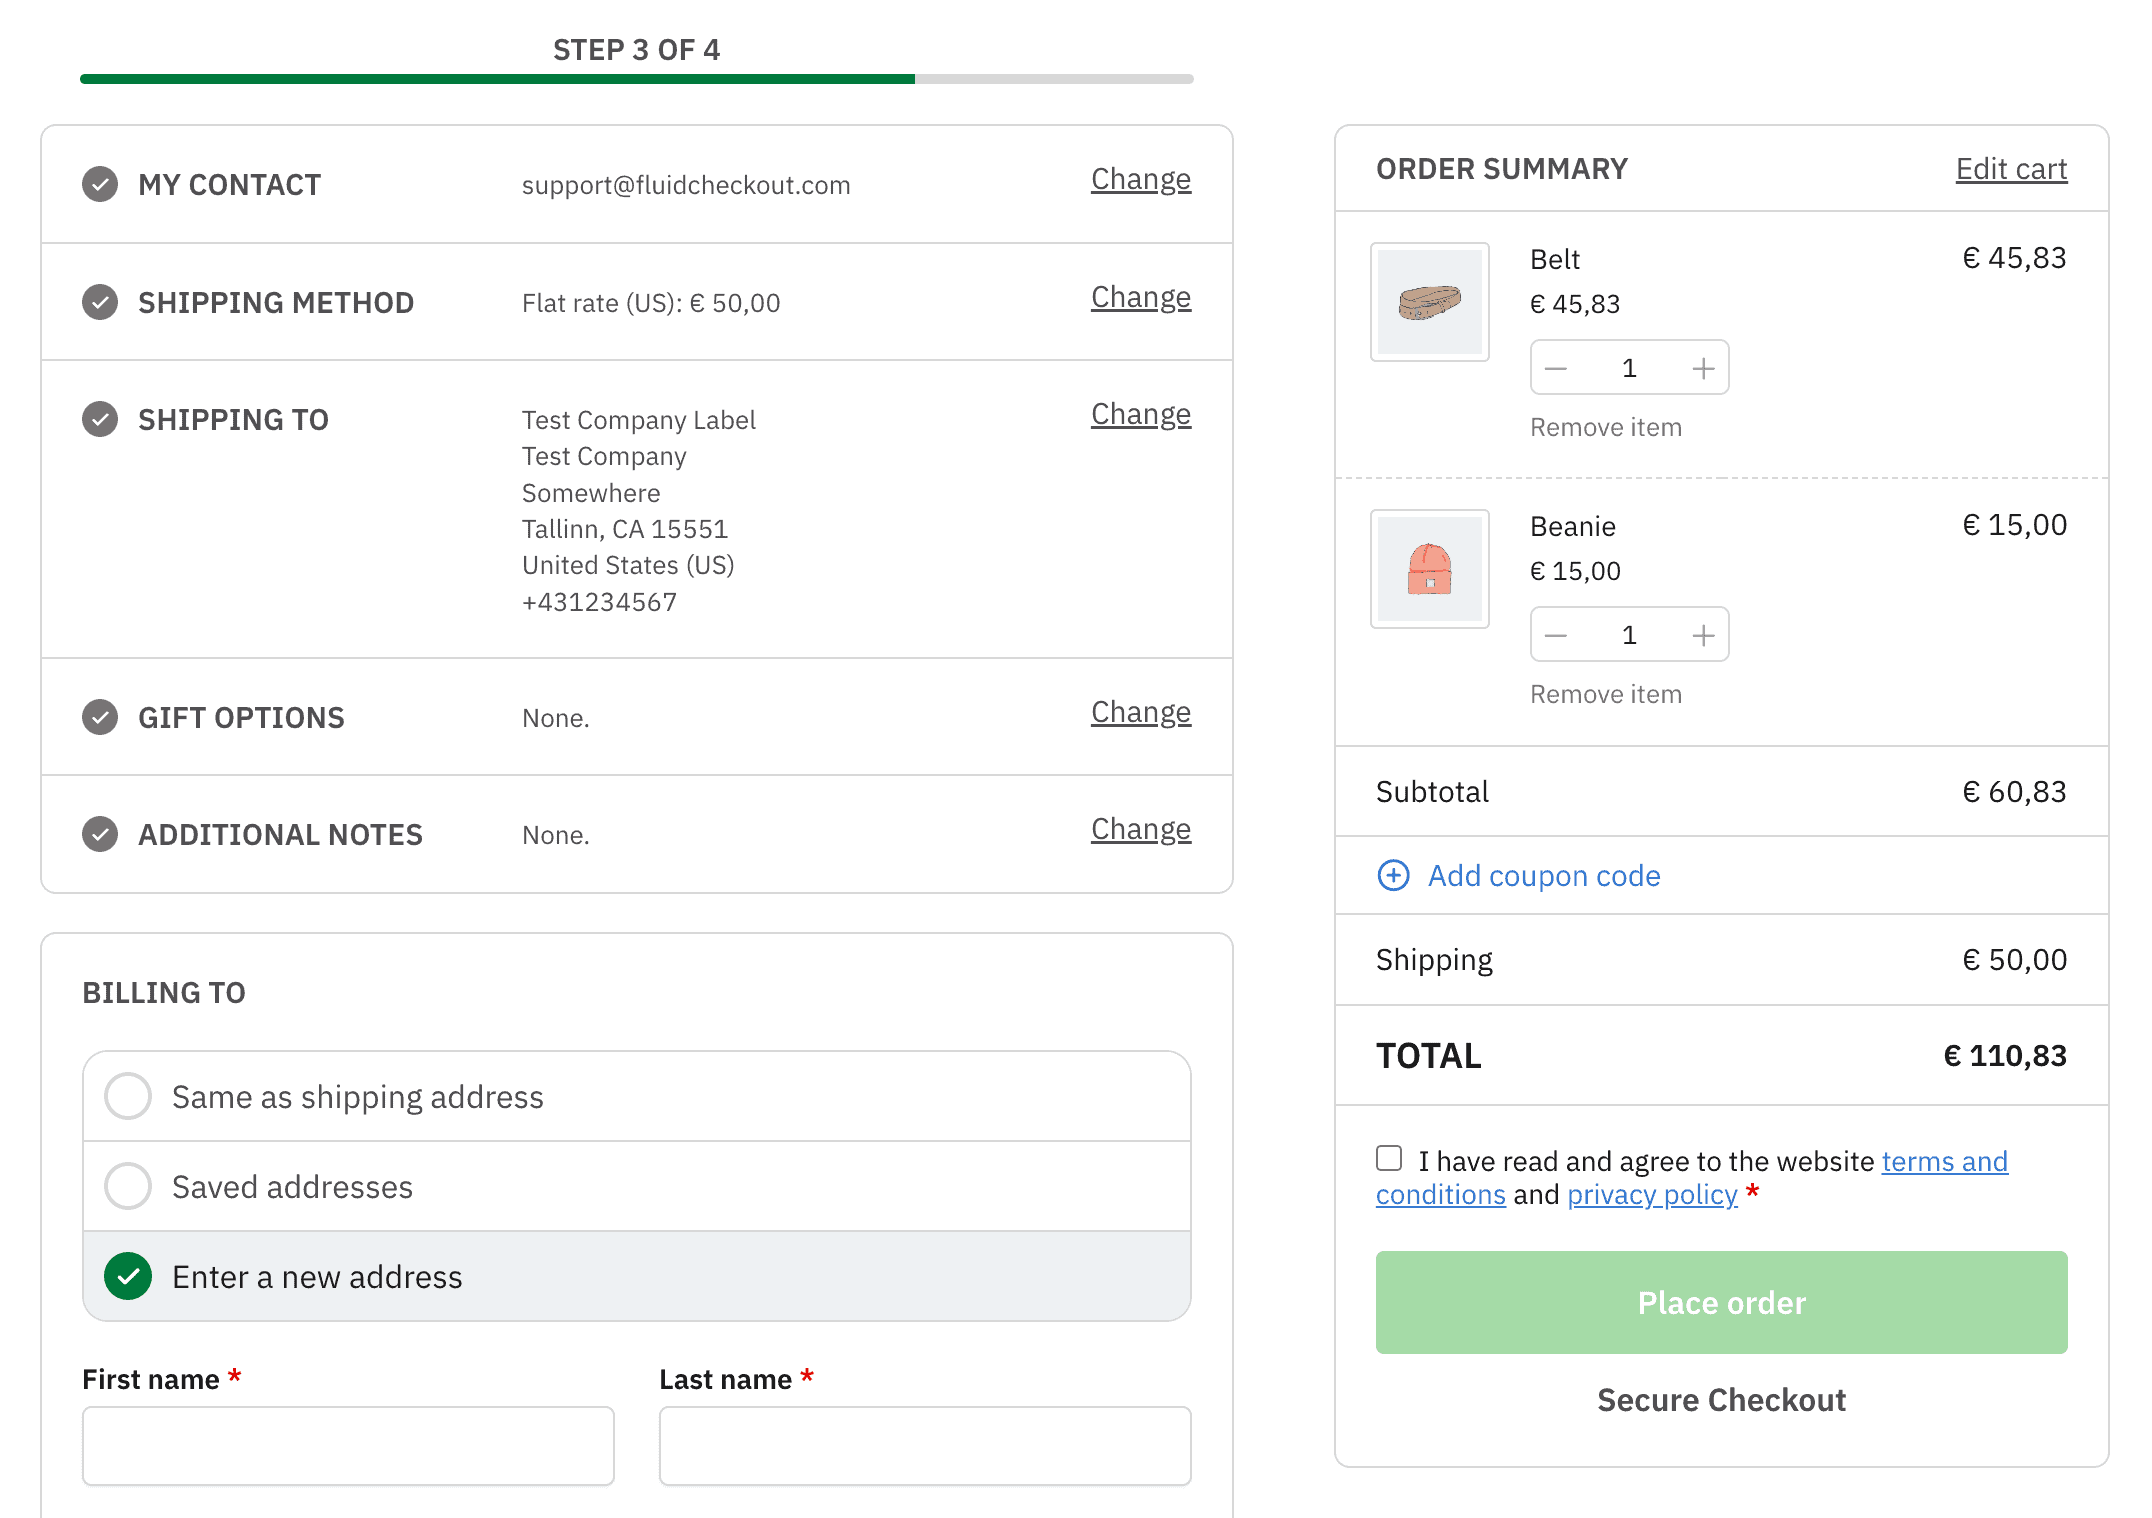Click the Belt product name
The image size is (2152, 1518).
(x=1555, y=259)
